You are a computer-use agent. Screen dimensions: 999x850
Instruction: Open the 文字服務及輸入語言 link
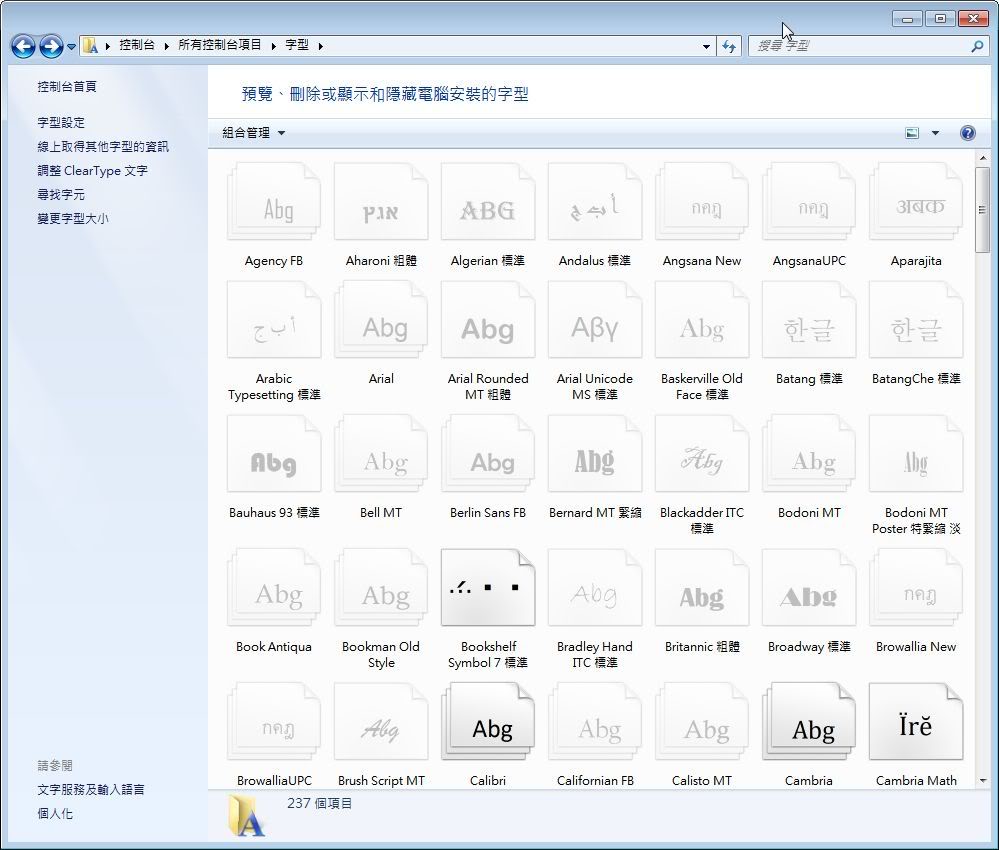click(x=90, y=789)
